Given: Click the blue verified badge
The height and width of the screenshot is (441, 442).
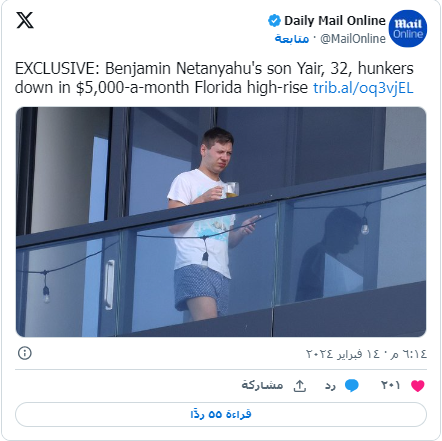Looking at the screenshot, I should [274, 21].
